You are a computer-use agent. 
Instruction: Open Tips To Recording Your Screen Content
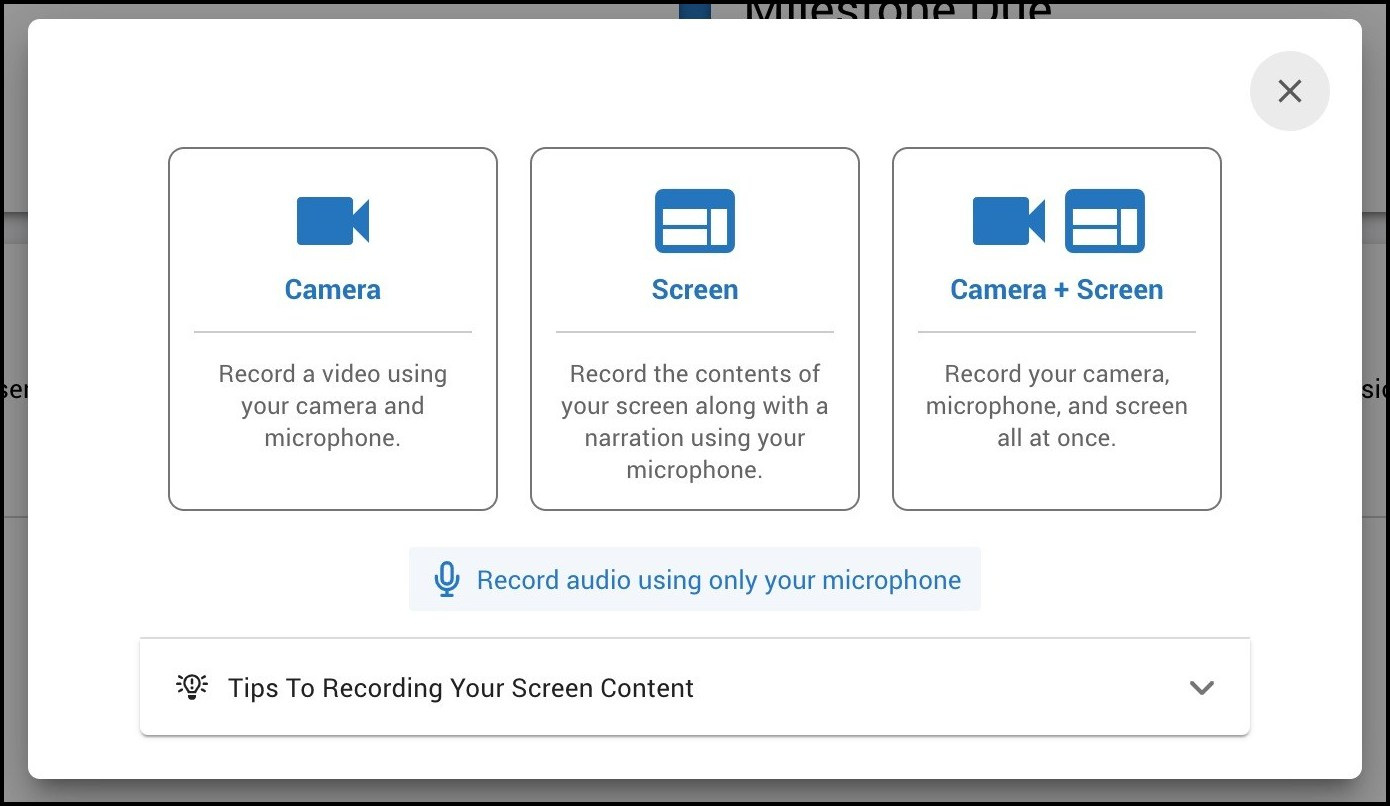click(461, 688)
